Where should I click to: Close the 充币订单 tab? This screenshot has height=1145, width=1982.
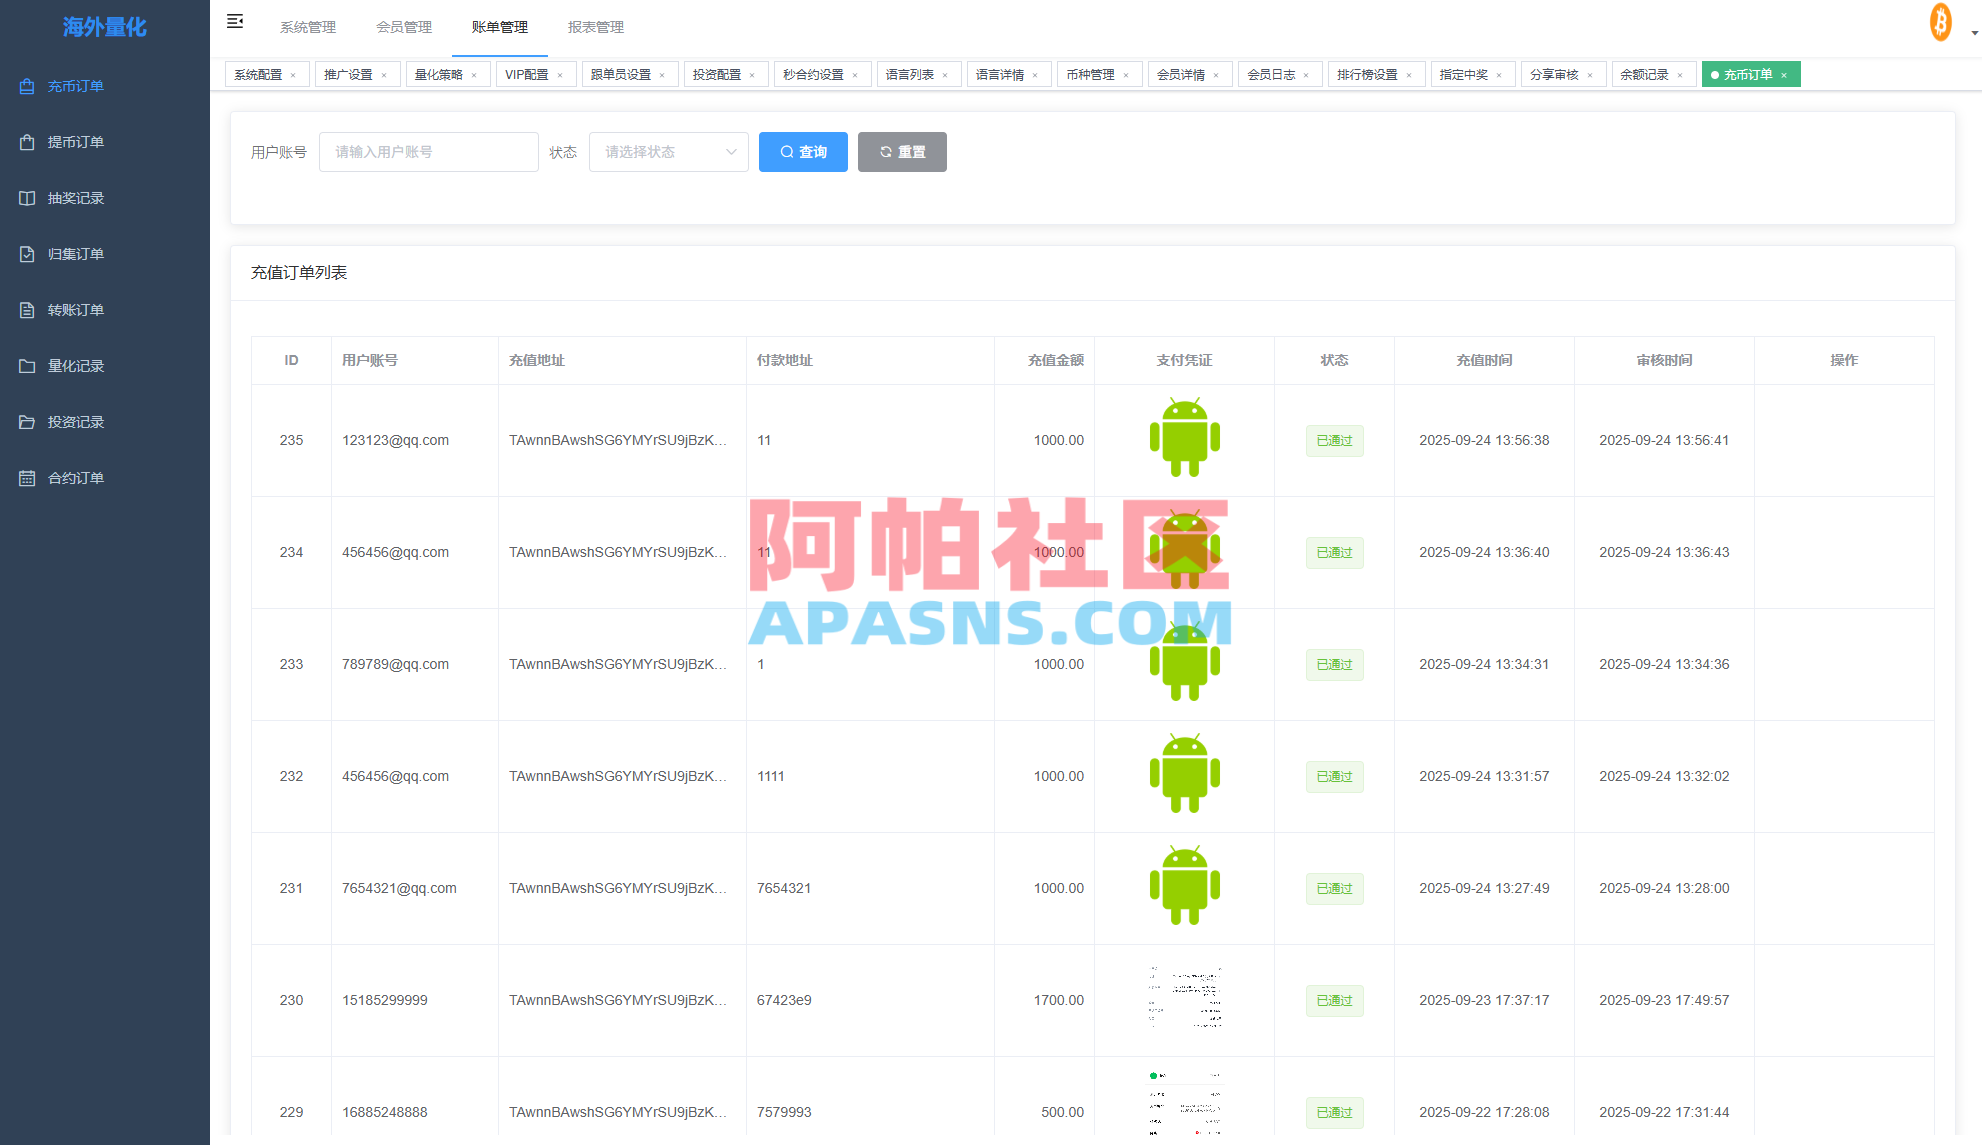click(1783, 74)
